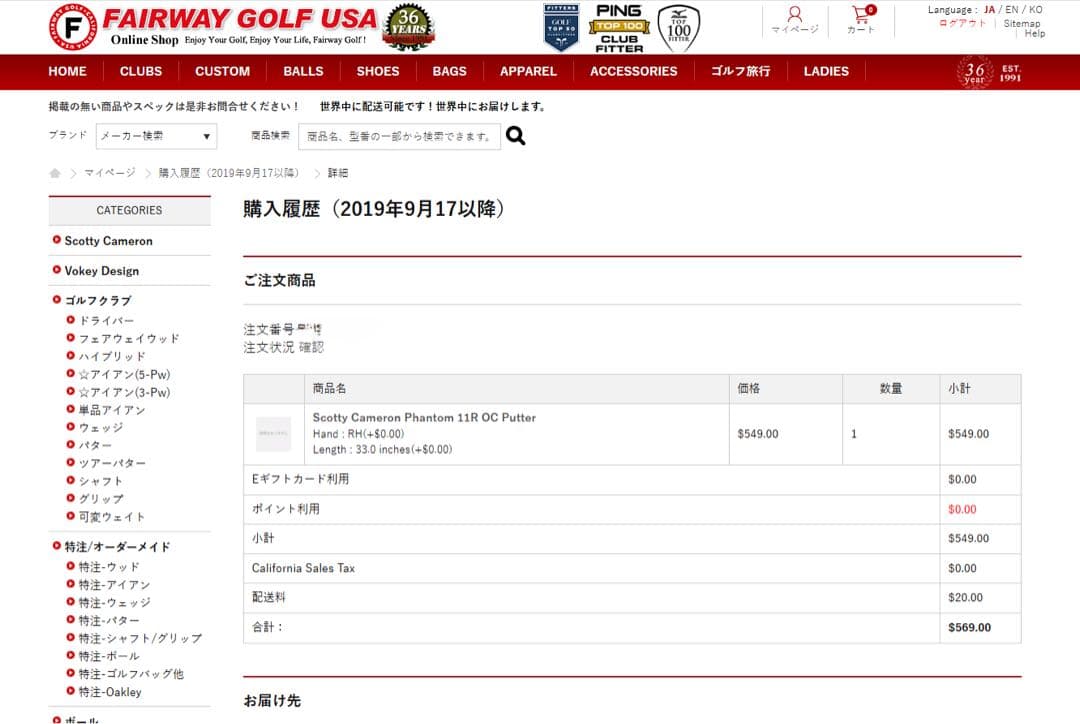This screenshot has width=1080, height=724.
Task: Open the メーカー検索 brand dropdown
Action: [156, 136]
